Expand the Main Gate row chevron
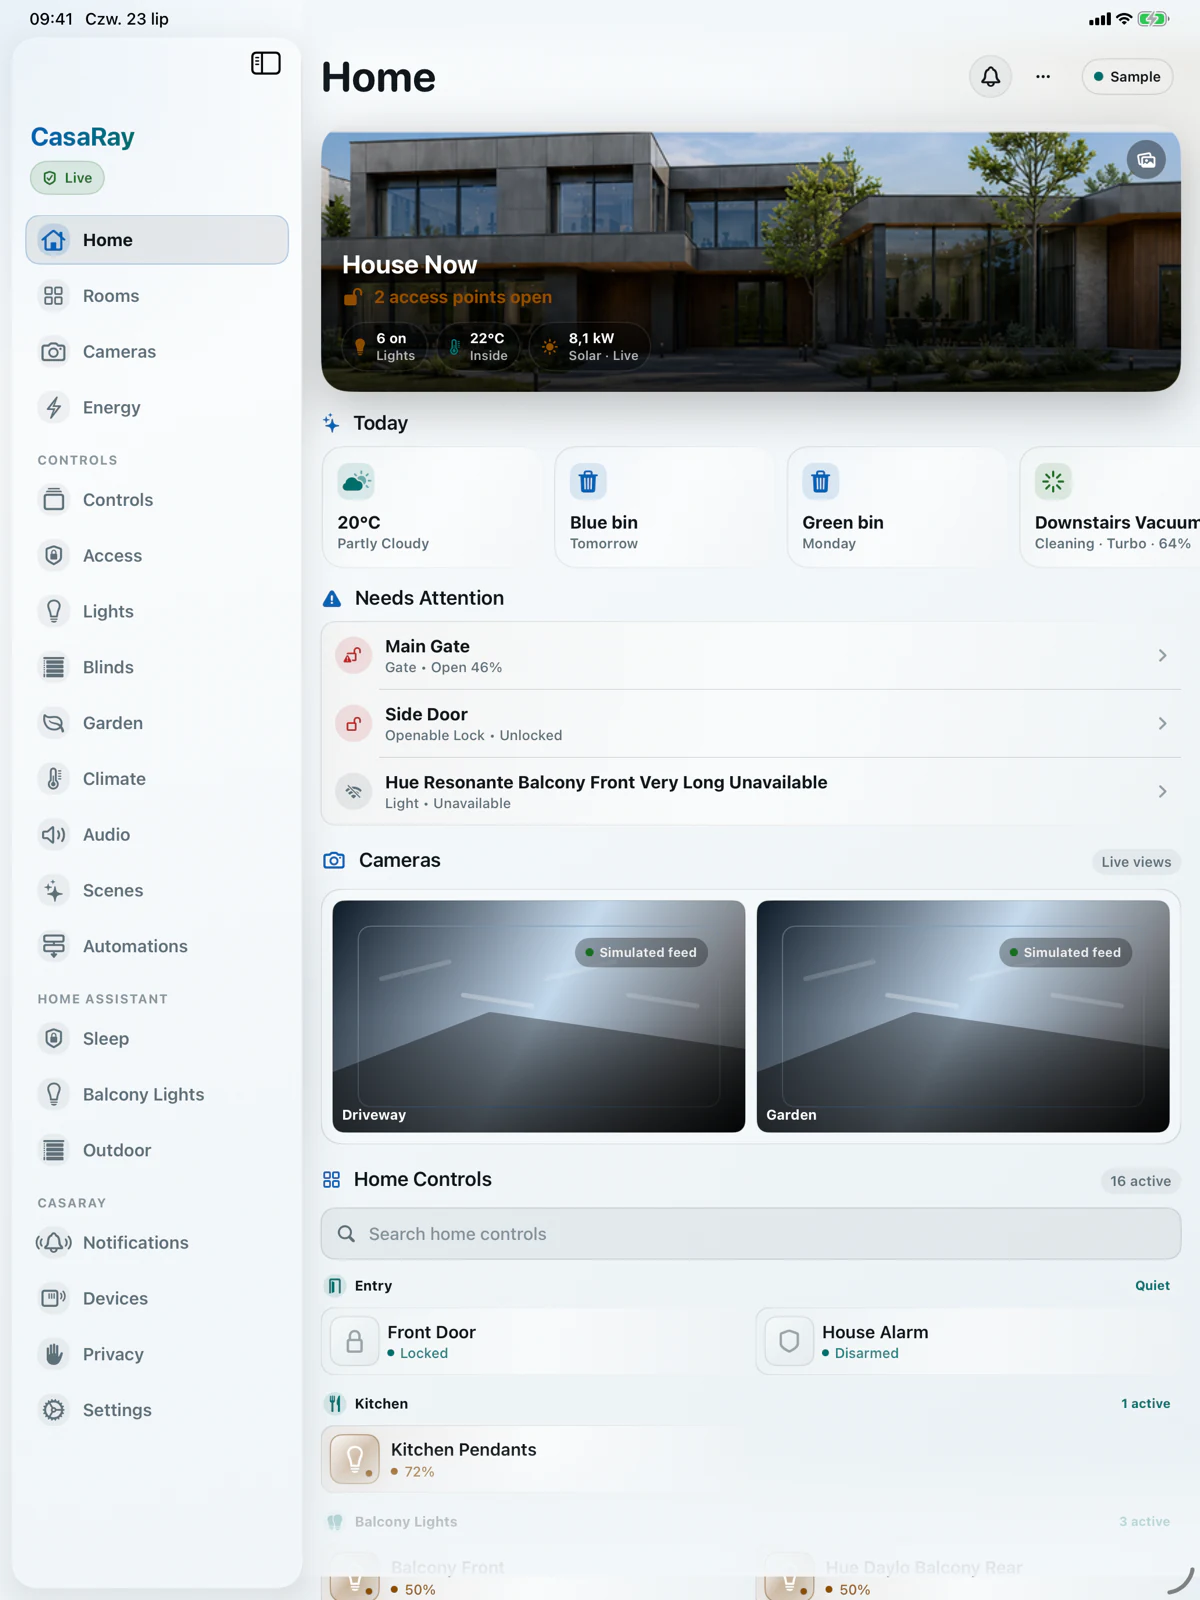1200x1600 pixels. (x=1162, y=656)
